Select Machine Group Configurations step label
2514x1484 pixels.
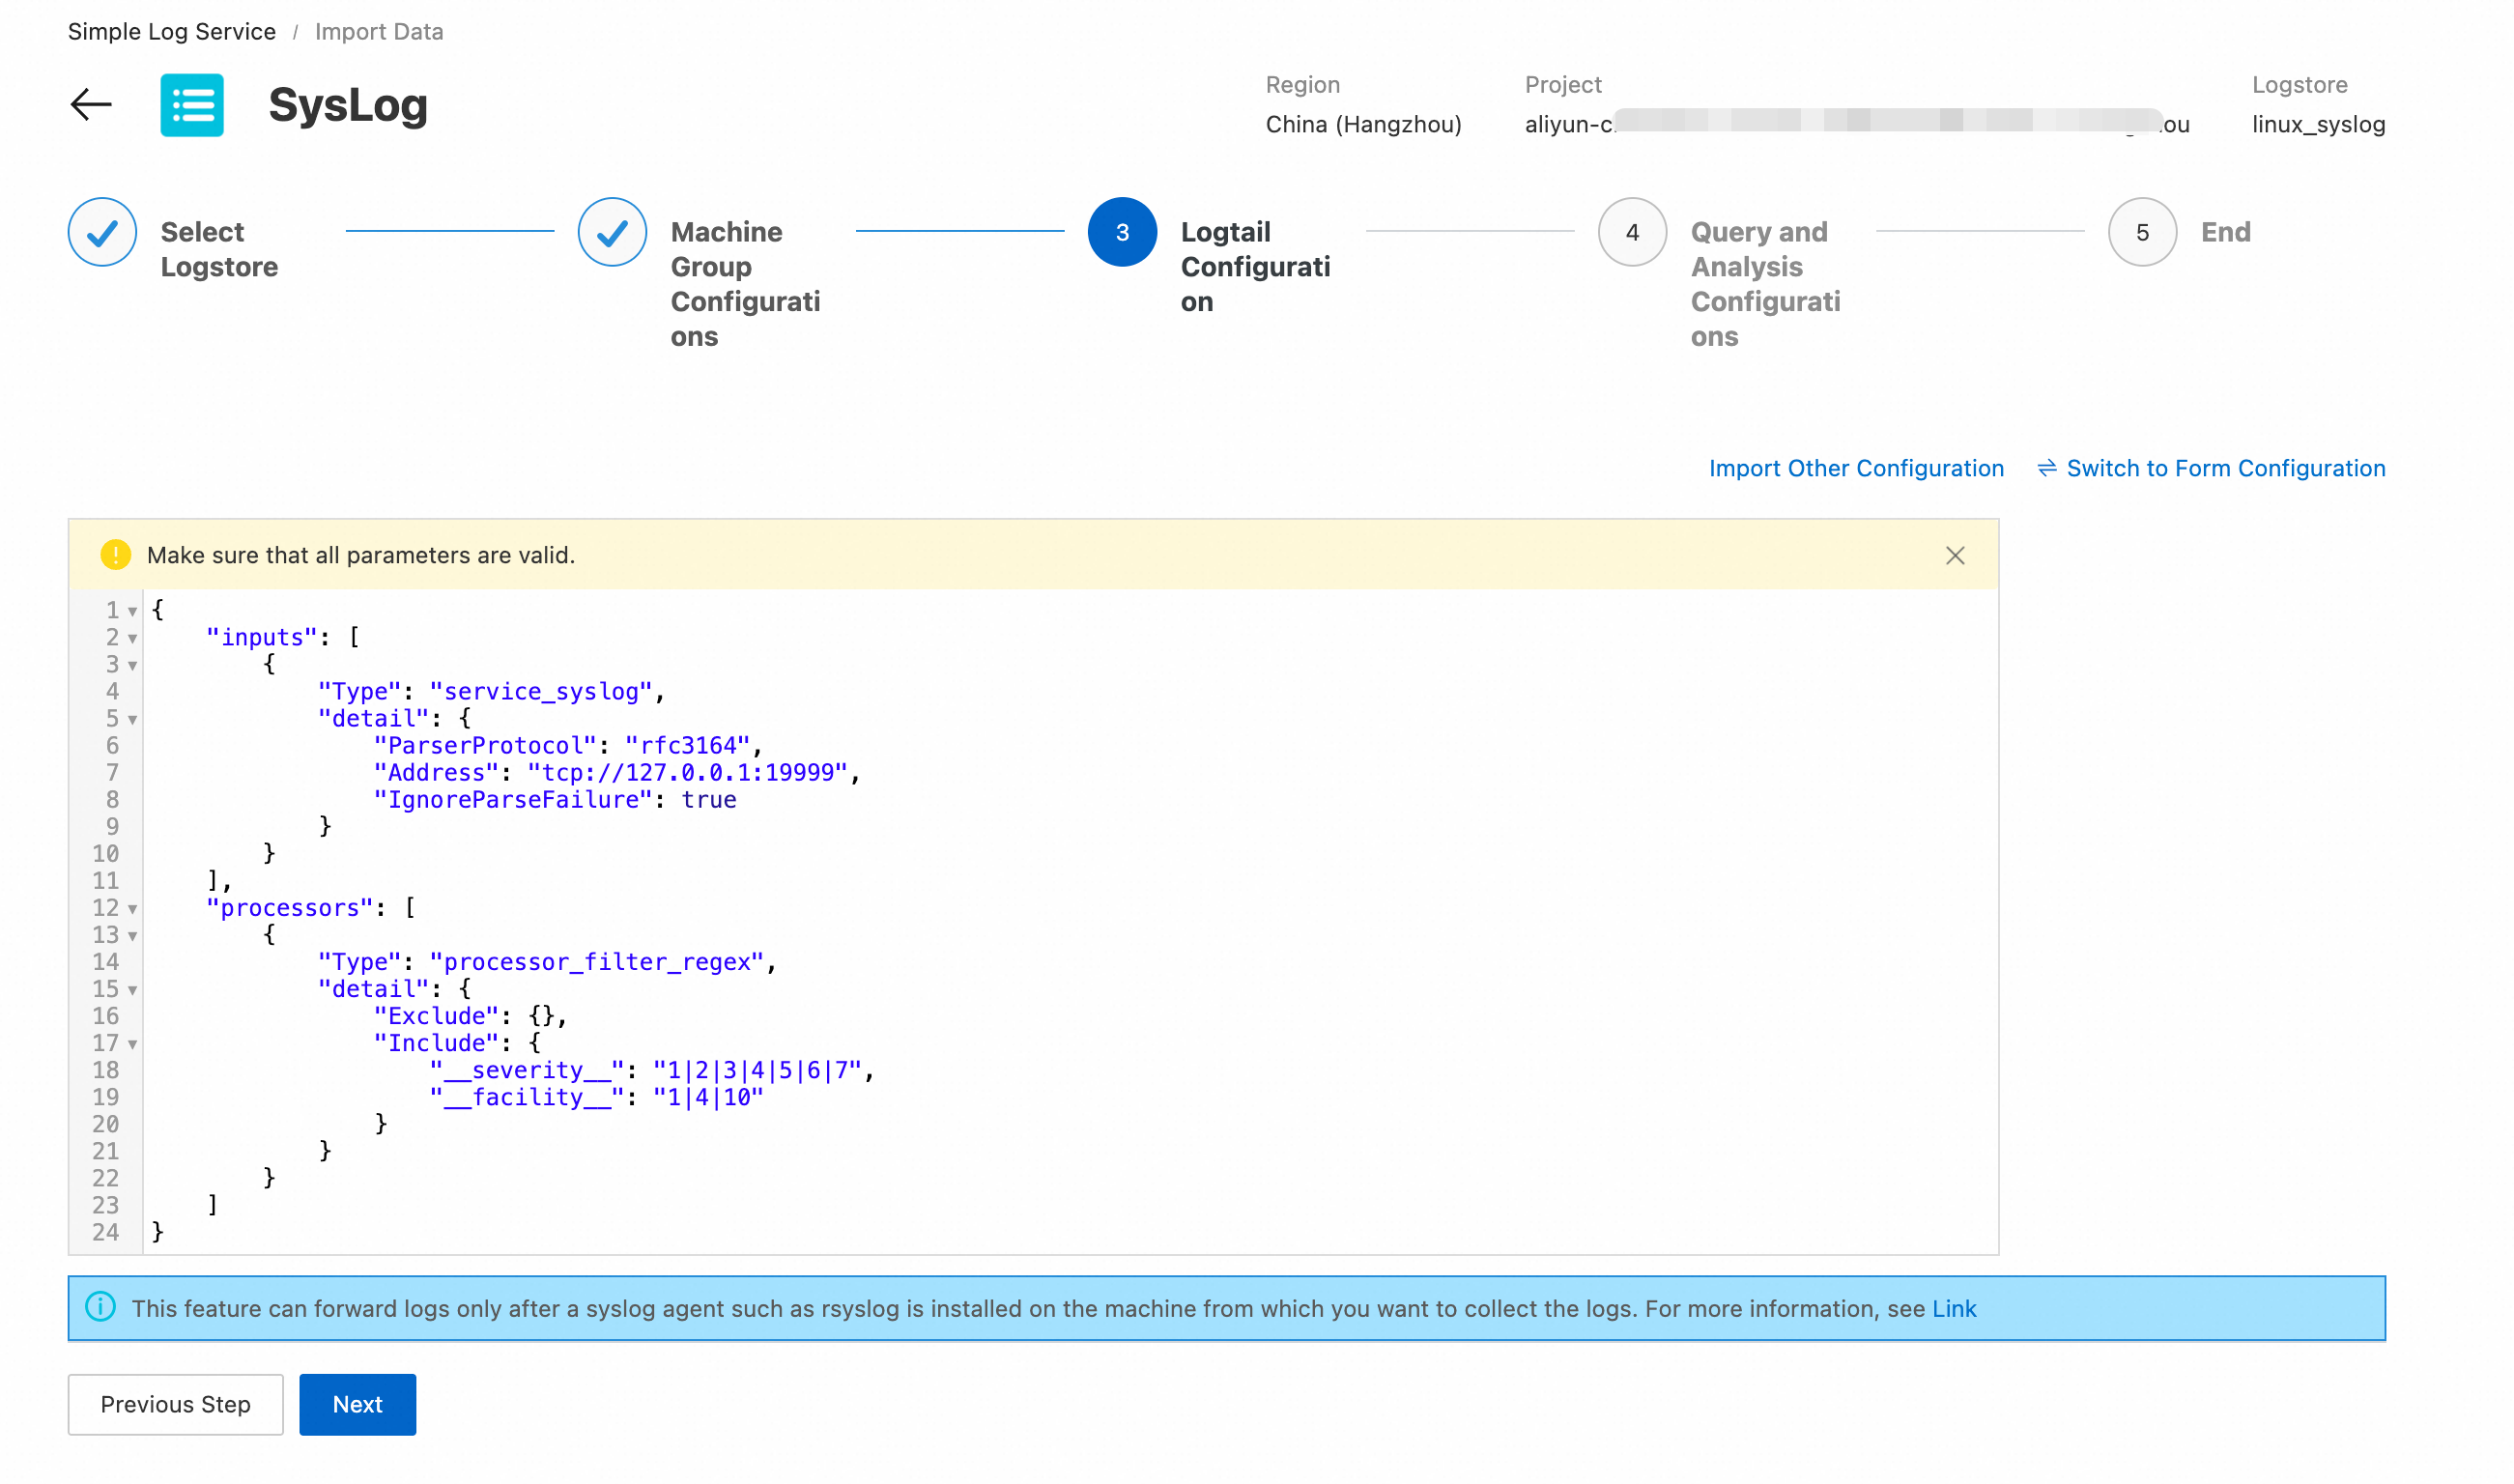click(746, 284)
